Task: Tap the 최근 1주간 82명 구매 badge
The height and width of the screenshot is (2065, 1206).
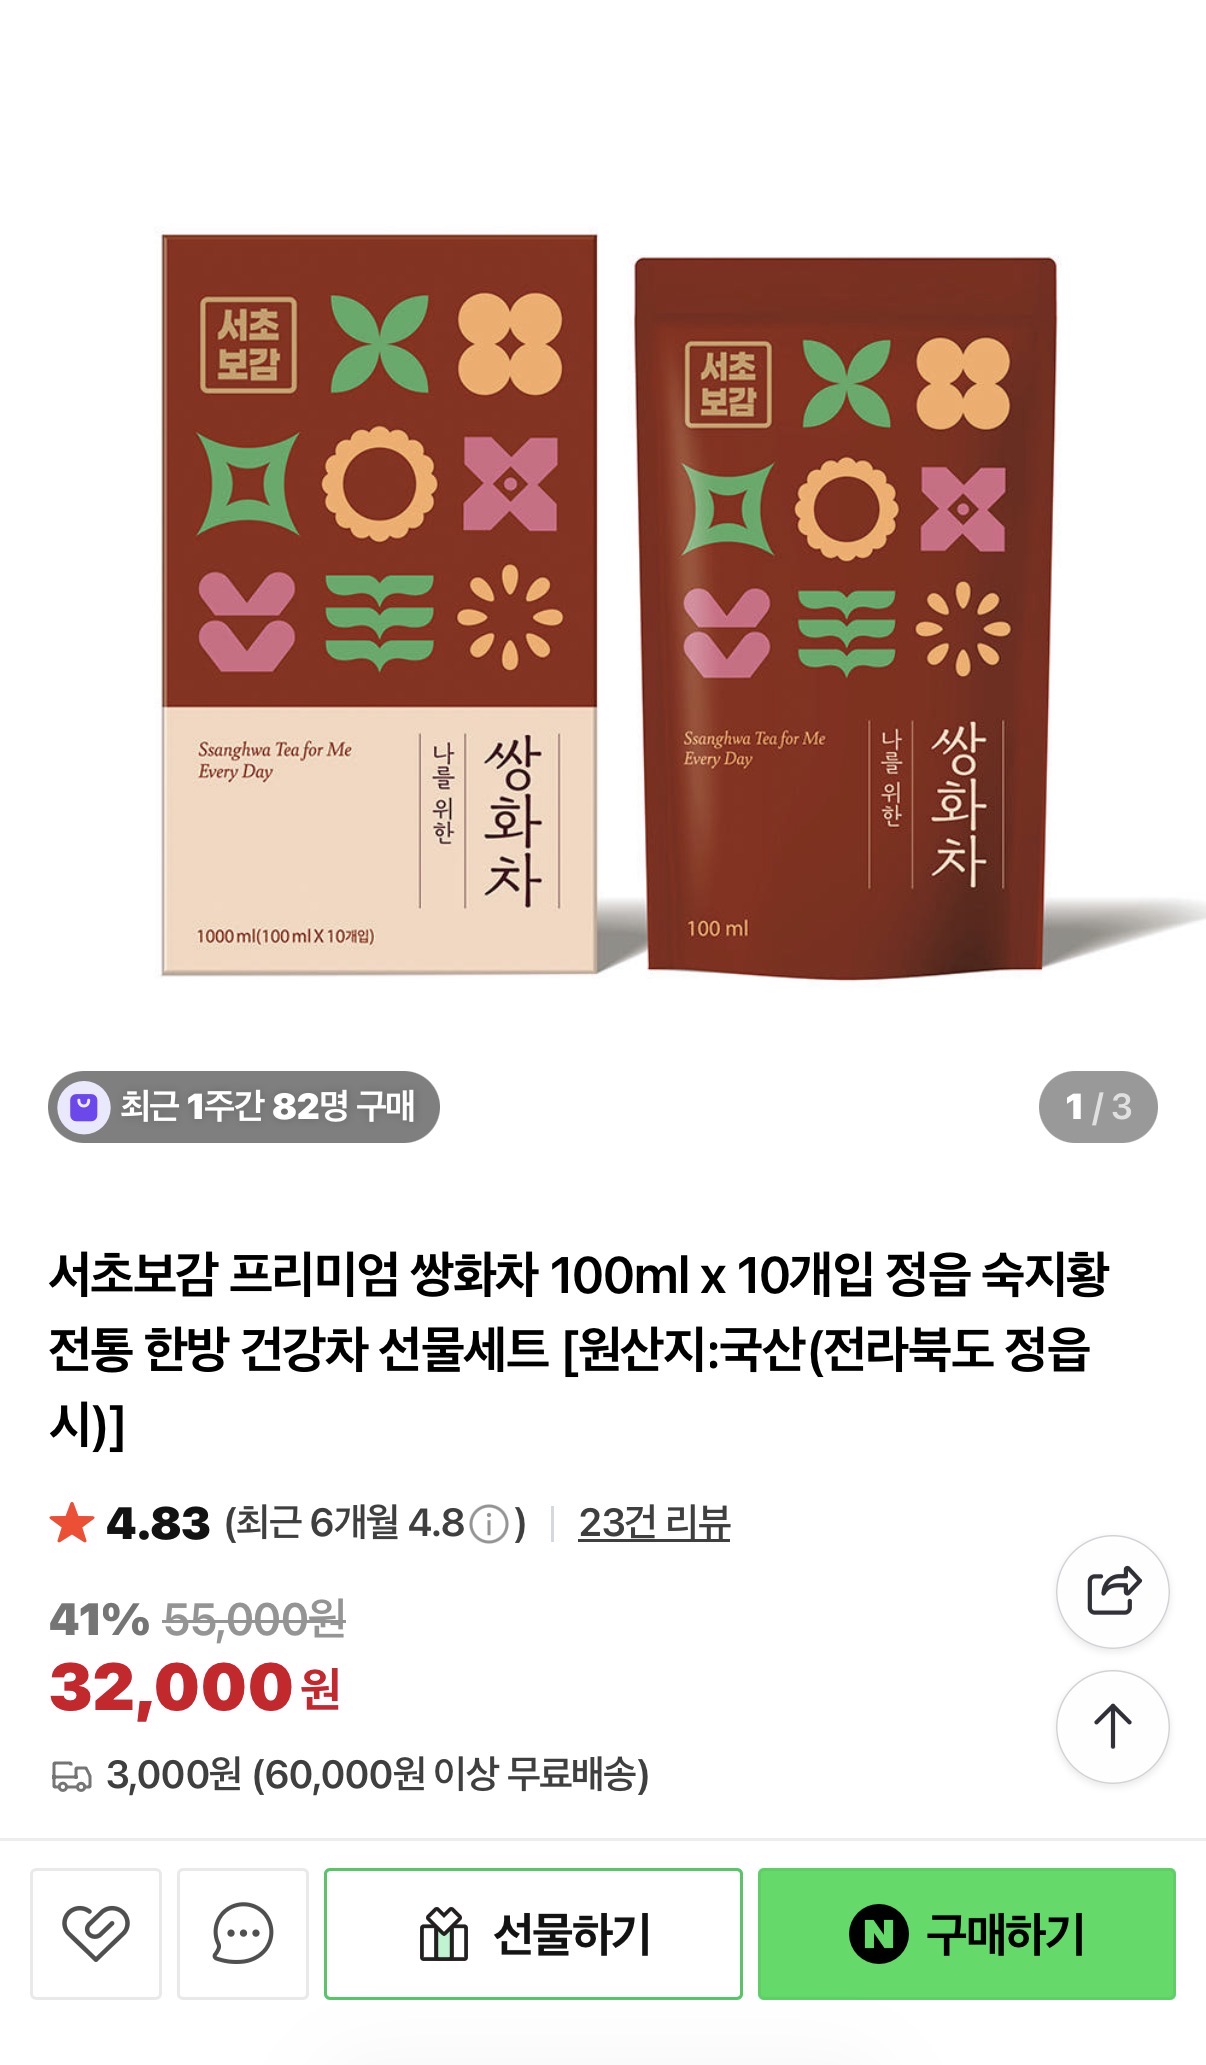Action: tap(244, 1107)
